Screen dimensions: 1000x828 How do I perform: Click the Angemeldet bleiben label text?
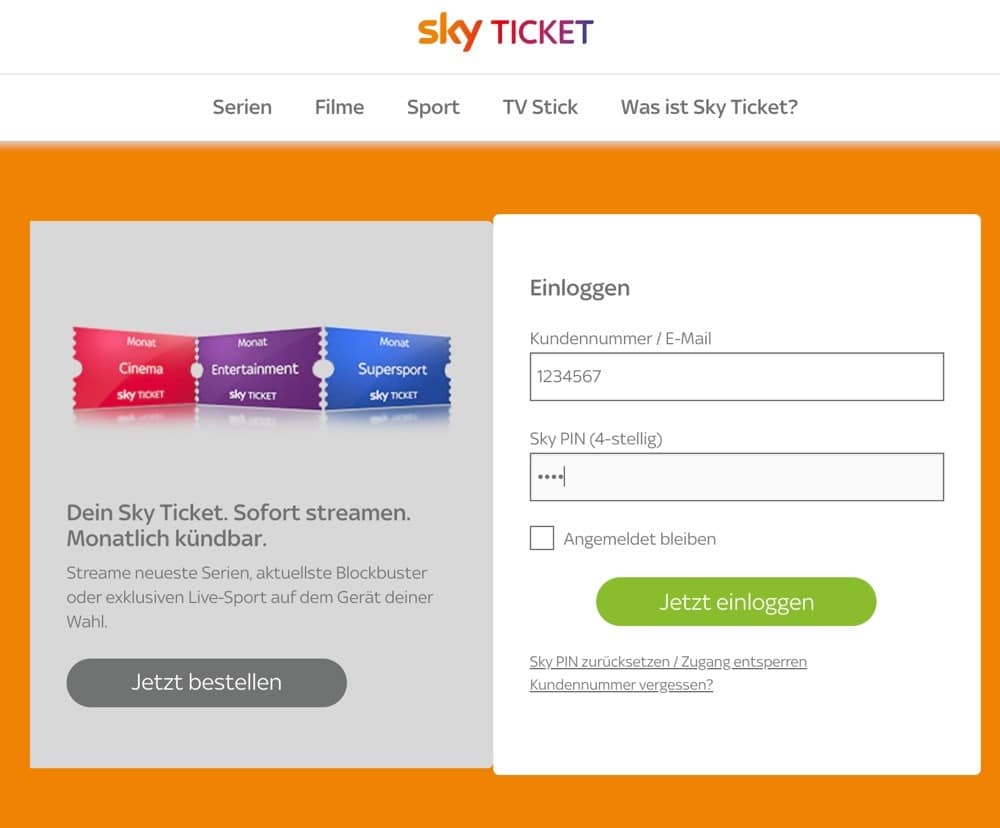pyautogui.click(x=640, y=539)
